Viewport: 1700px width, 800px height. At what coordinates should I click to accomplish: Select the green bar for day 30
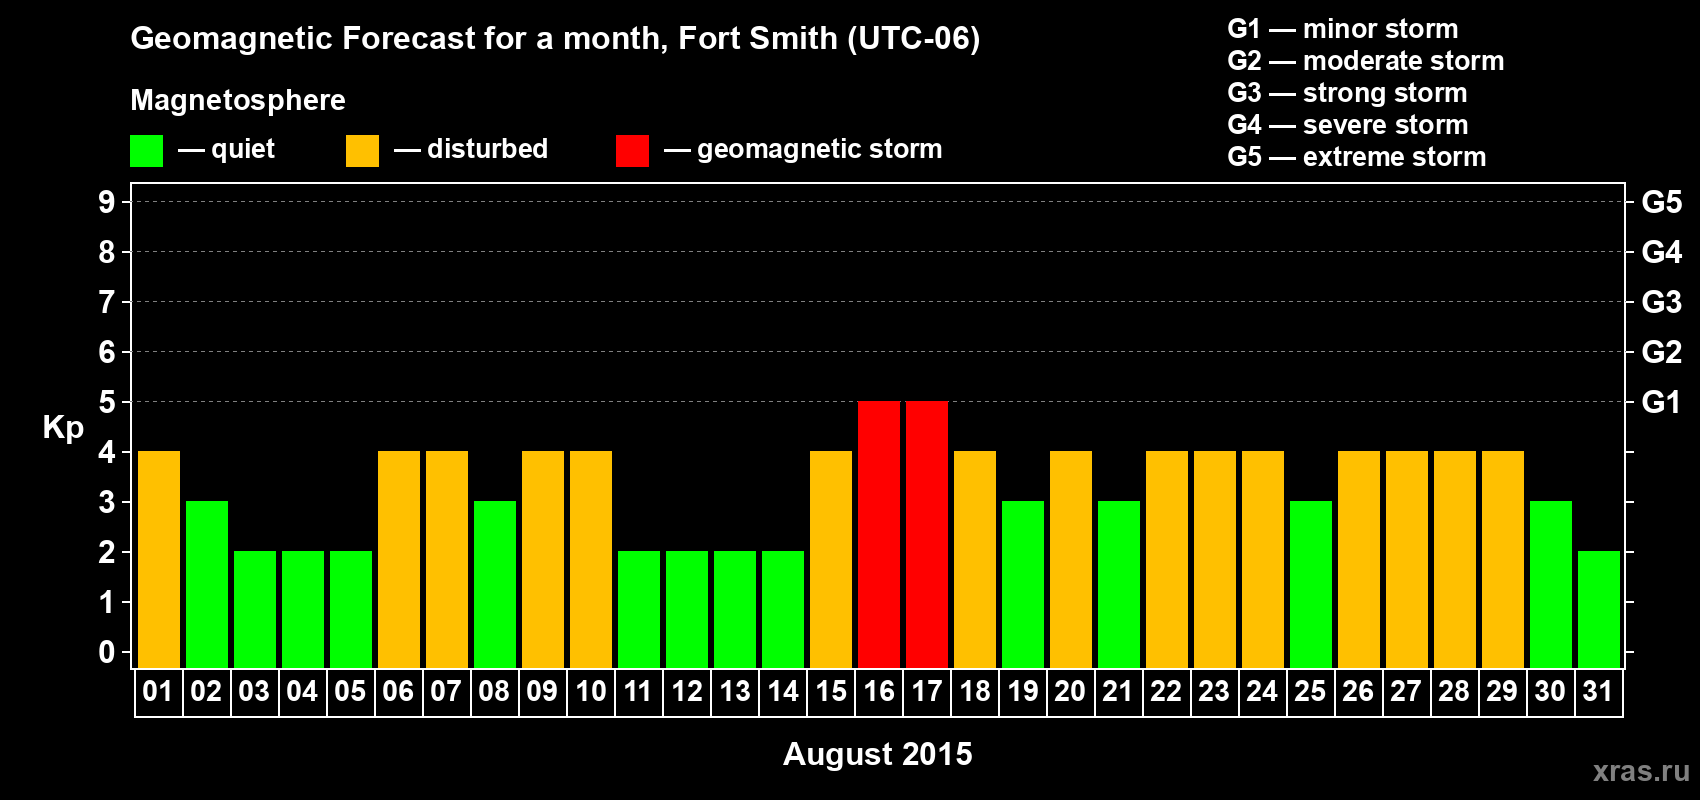point(1551,585)
